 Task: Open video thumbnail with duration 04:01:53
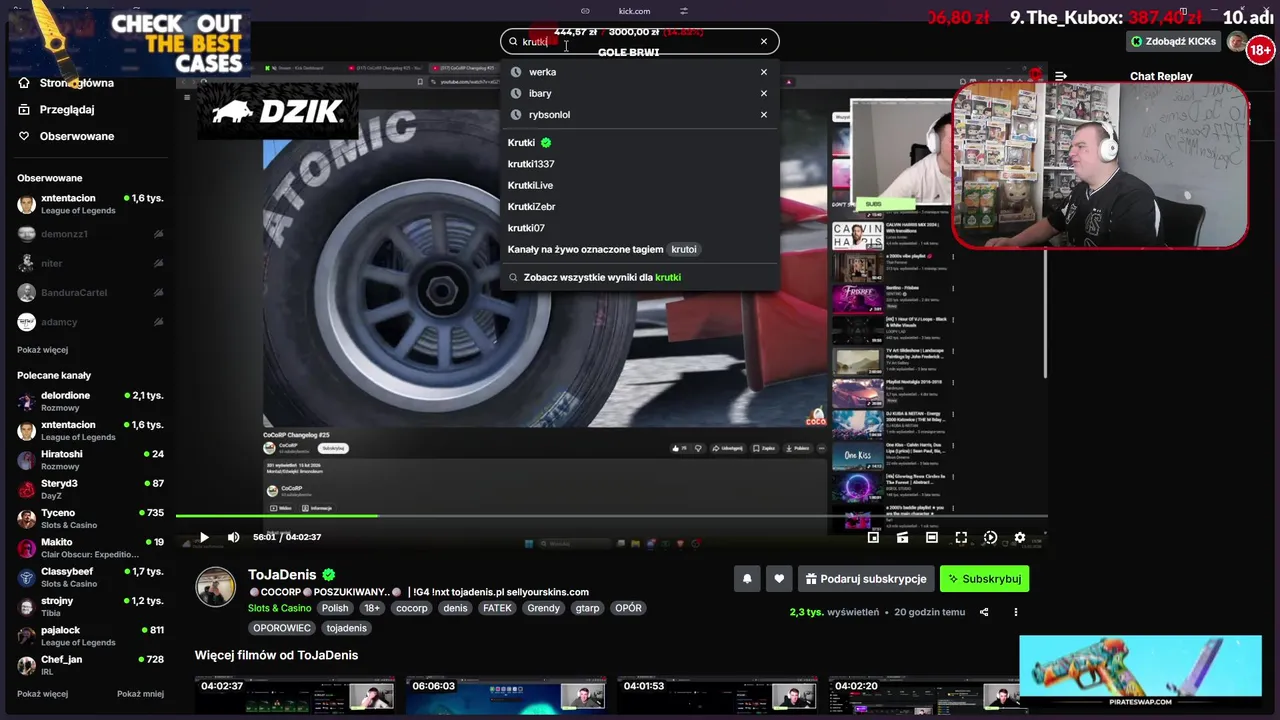click(717, 697)
